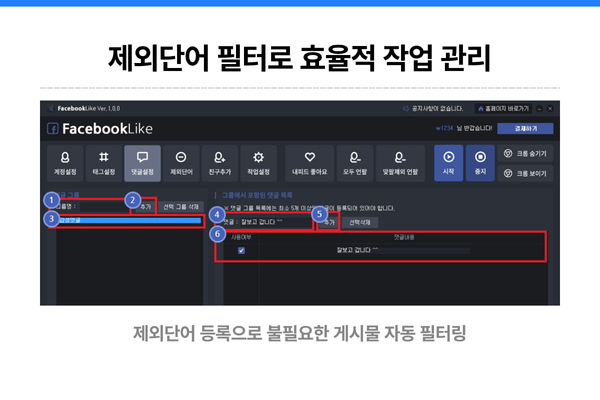Click 크롬 숨기기 hide Chrome button
This screenshot has width=600, height=400.
coord(525,153)
